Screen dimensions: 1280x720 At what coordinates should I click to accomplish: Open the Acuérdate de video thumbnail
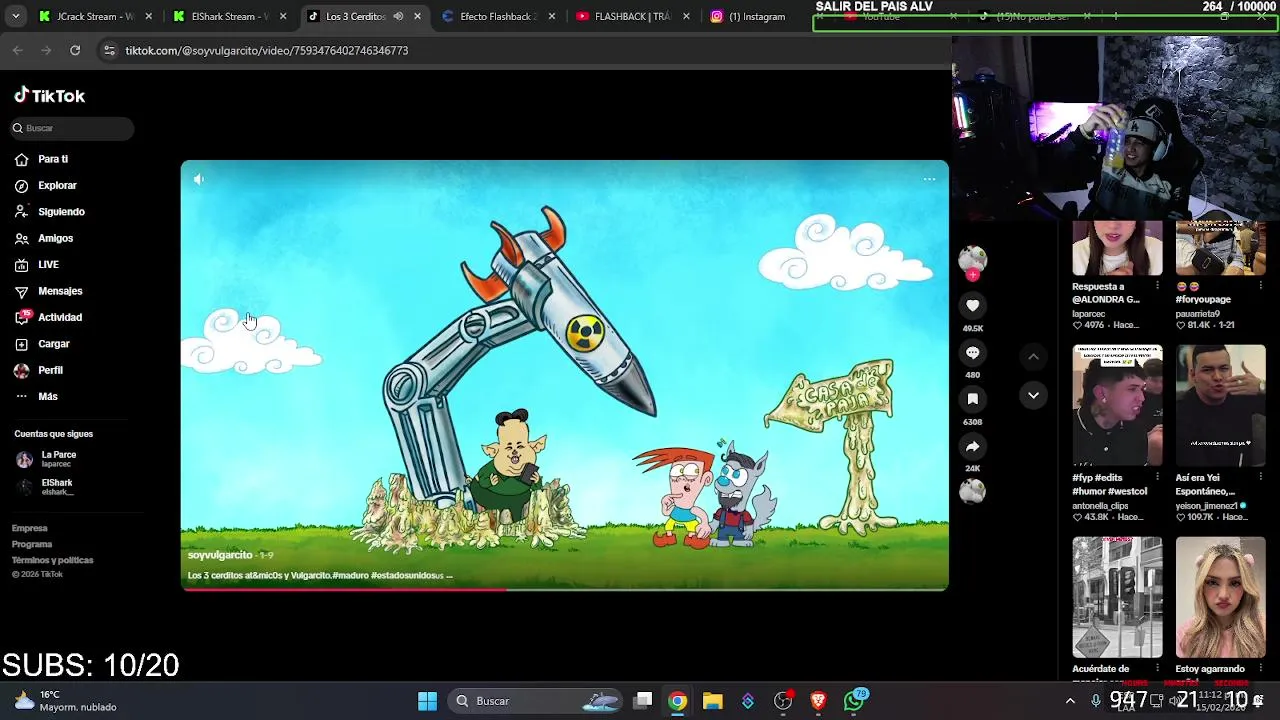tap(1117, 597)
